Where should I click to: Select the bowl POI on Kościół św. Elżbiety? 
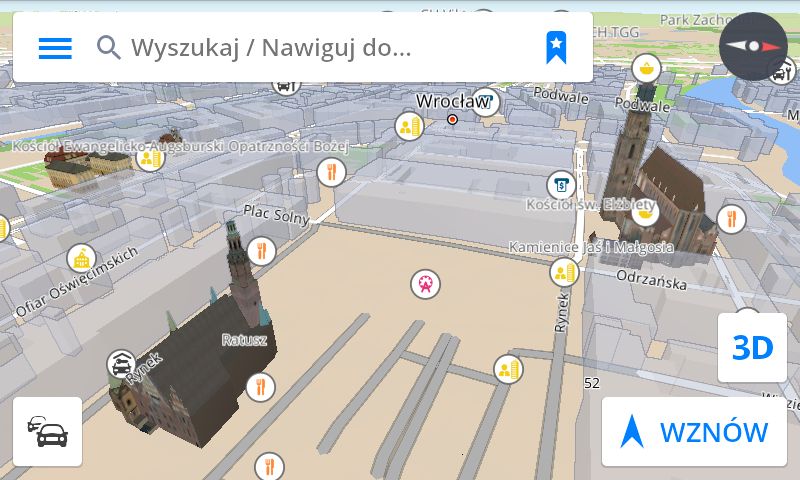(645, 214)
